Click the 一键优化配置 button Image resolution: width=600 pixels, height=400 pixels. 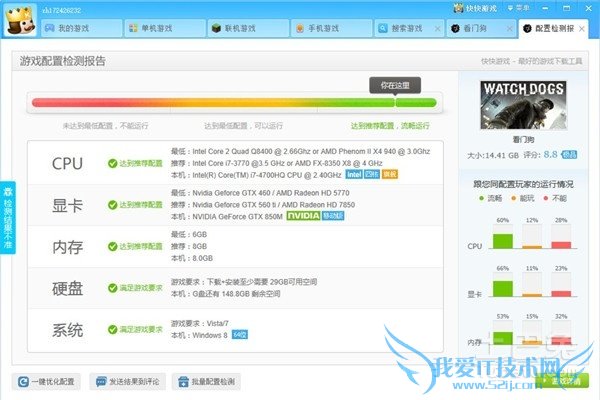(x=46, y=382)
